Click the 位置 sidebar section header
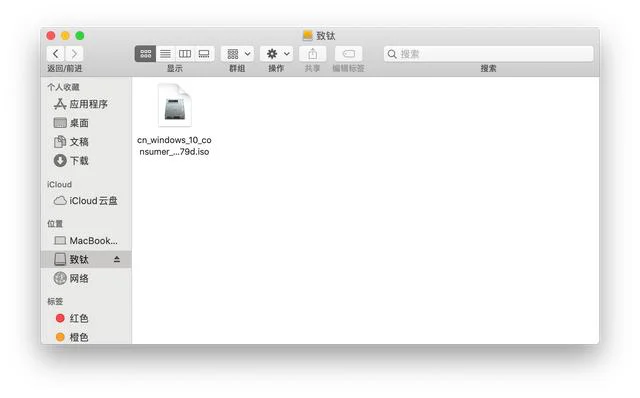The image size is (640, 398). click(x=55, y=224)
